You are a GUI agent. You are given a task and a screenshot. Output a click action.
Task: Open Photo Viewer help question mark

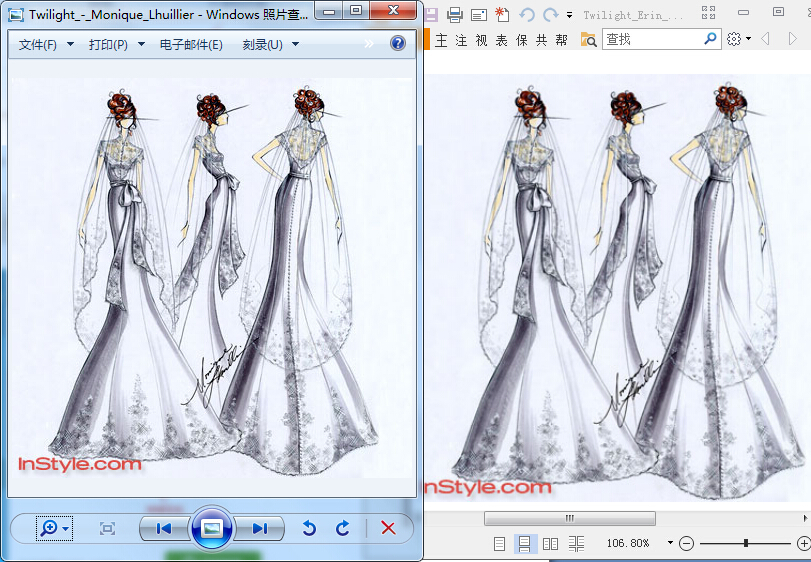[398, 43]
